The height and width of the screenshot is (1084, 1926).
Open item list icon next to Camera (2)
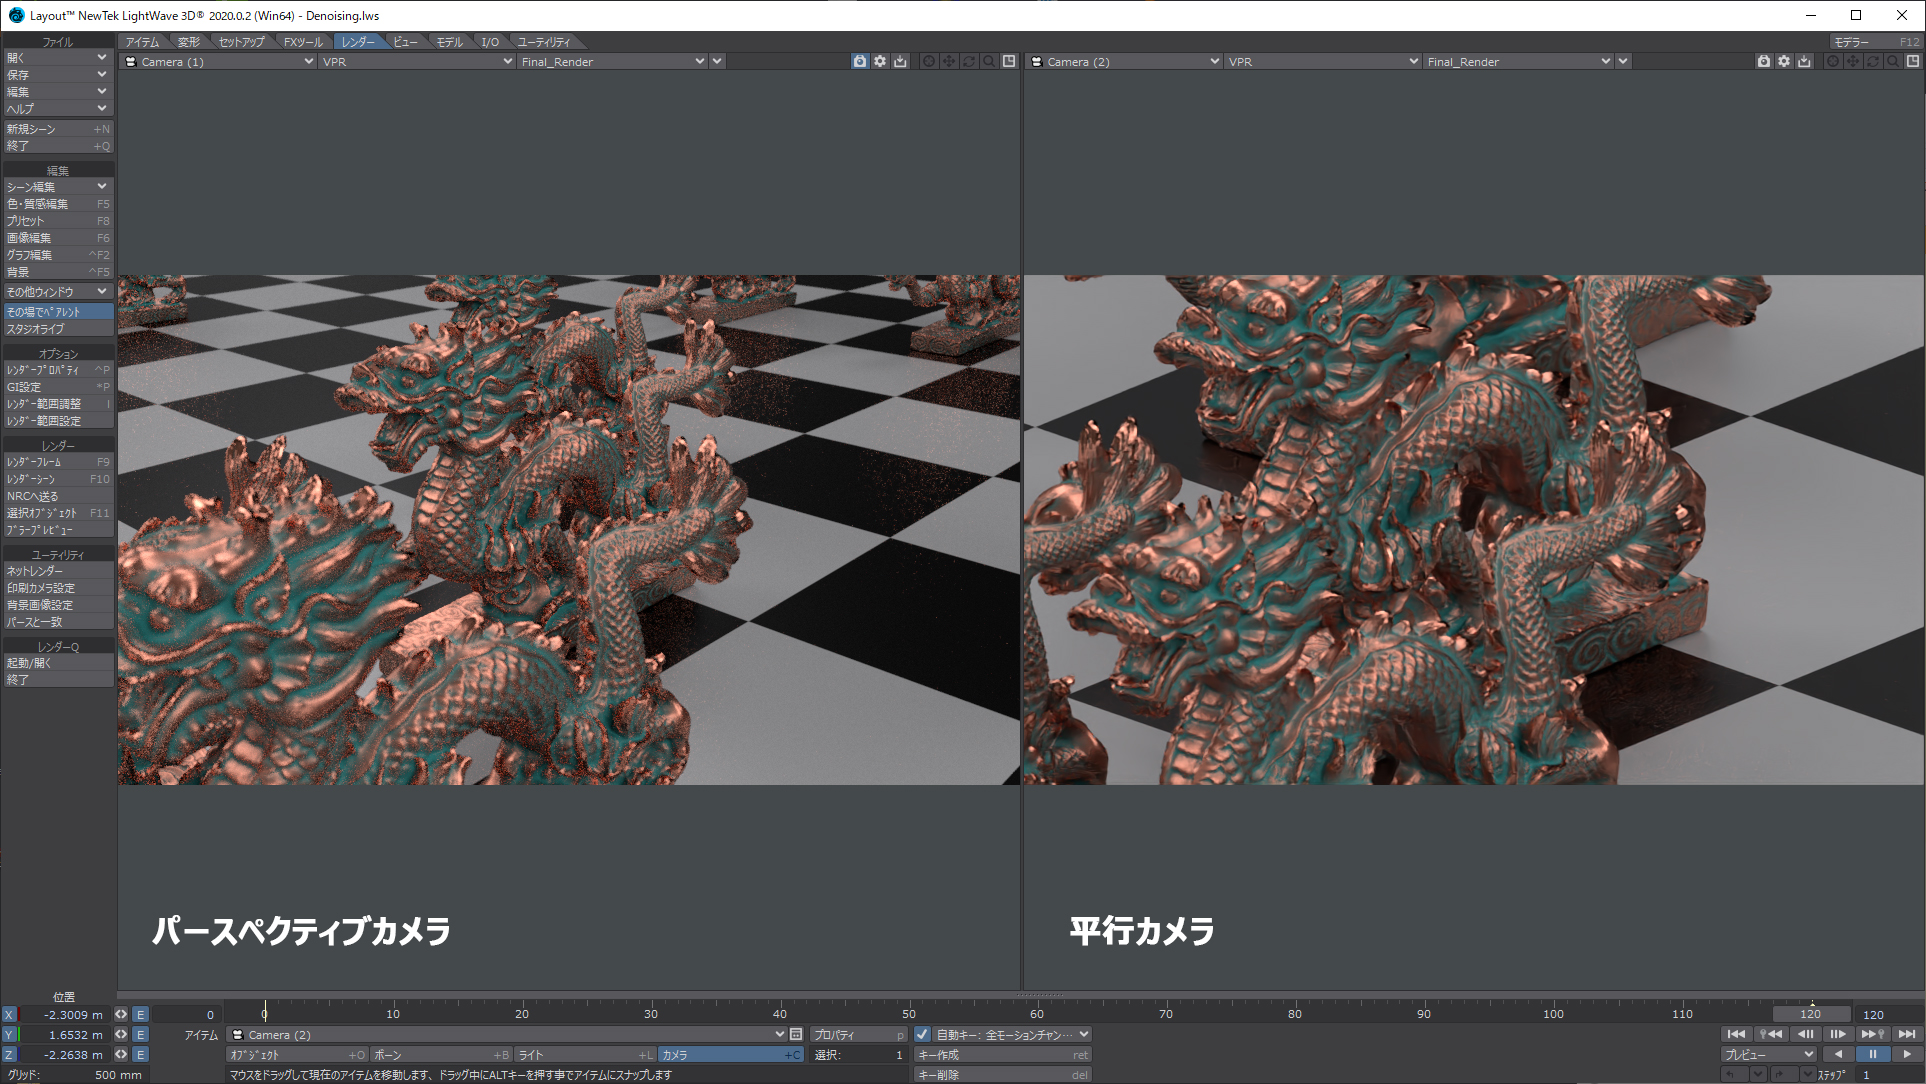click(796, 1034)
